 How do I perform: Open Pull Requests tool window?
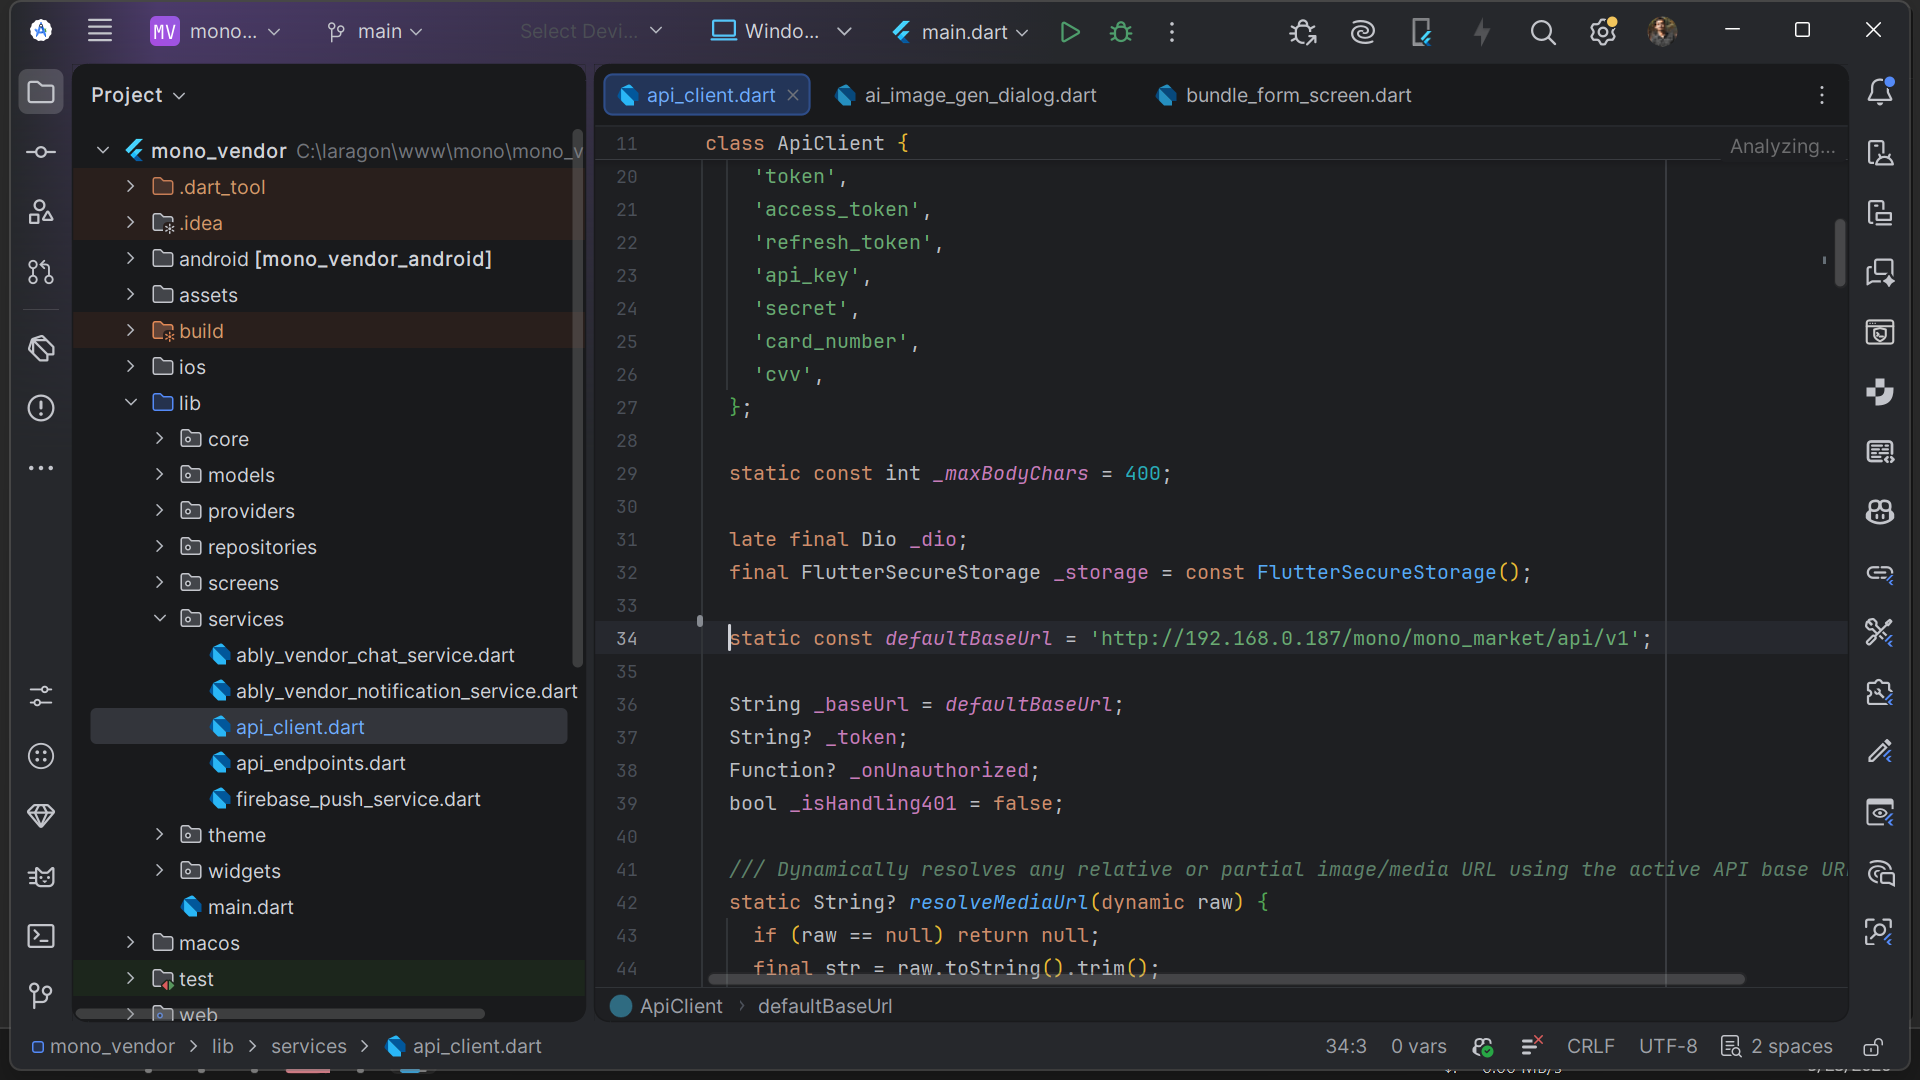point(41,272)
